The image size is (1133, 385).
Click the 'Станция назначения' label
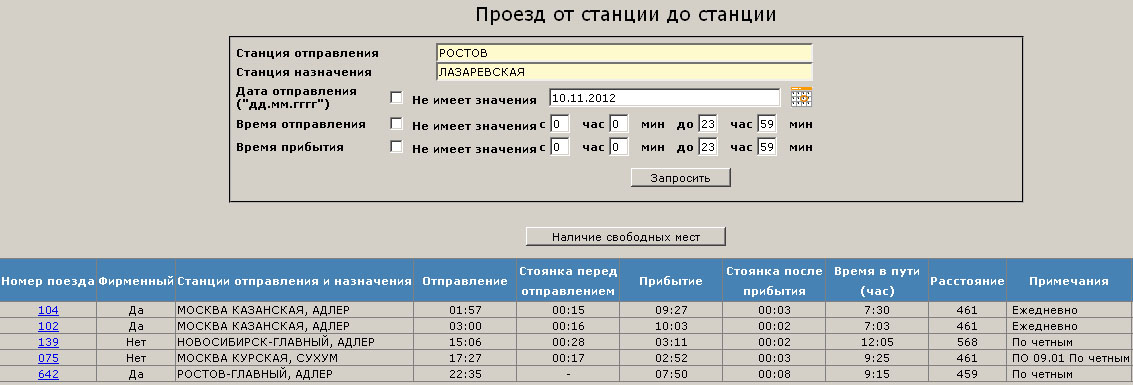coord(304,72)
